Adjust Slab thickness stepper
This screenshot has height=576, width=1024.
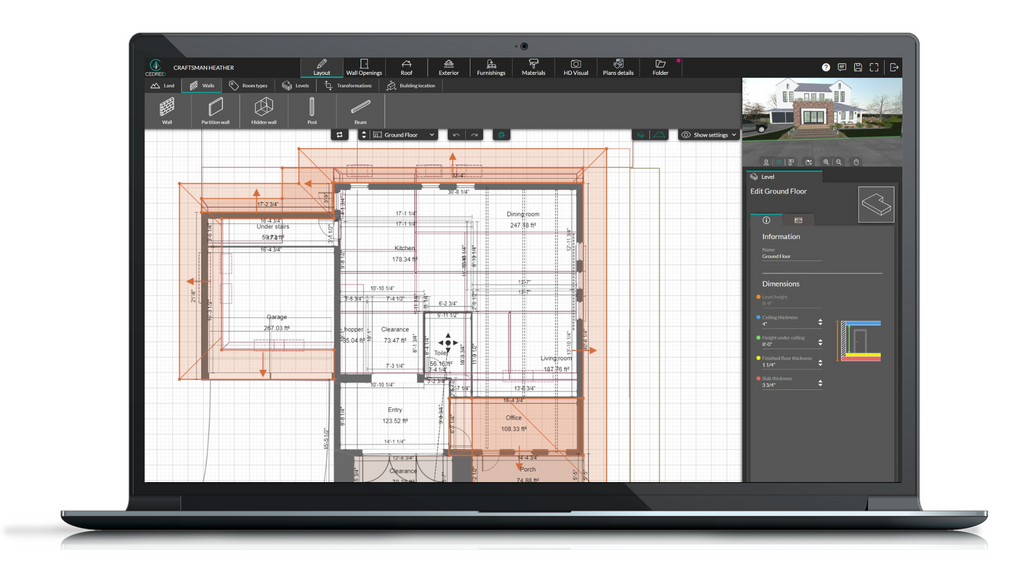coord(820,383)
